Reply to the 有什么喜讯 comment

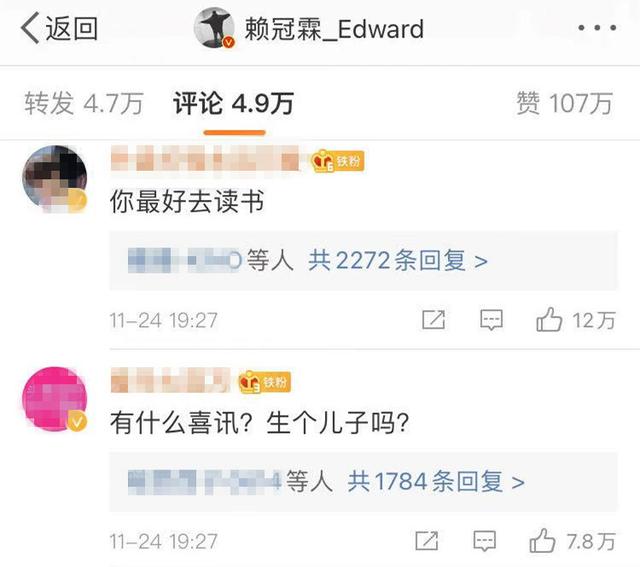point(484,541)
